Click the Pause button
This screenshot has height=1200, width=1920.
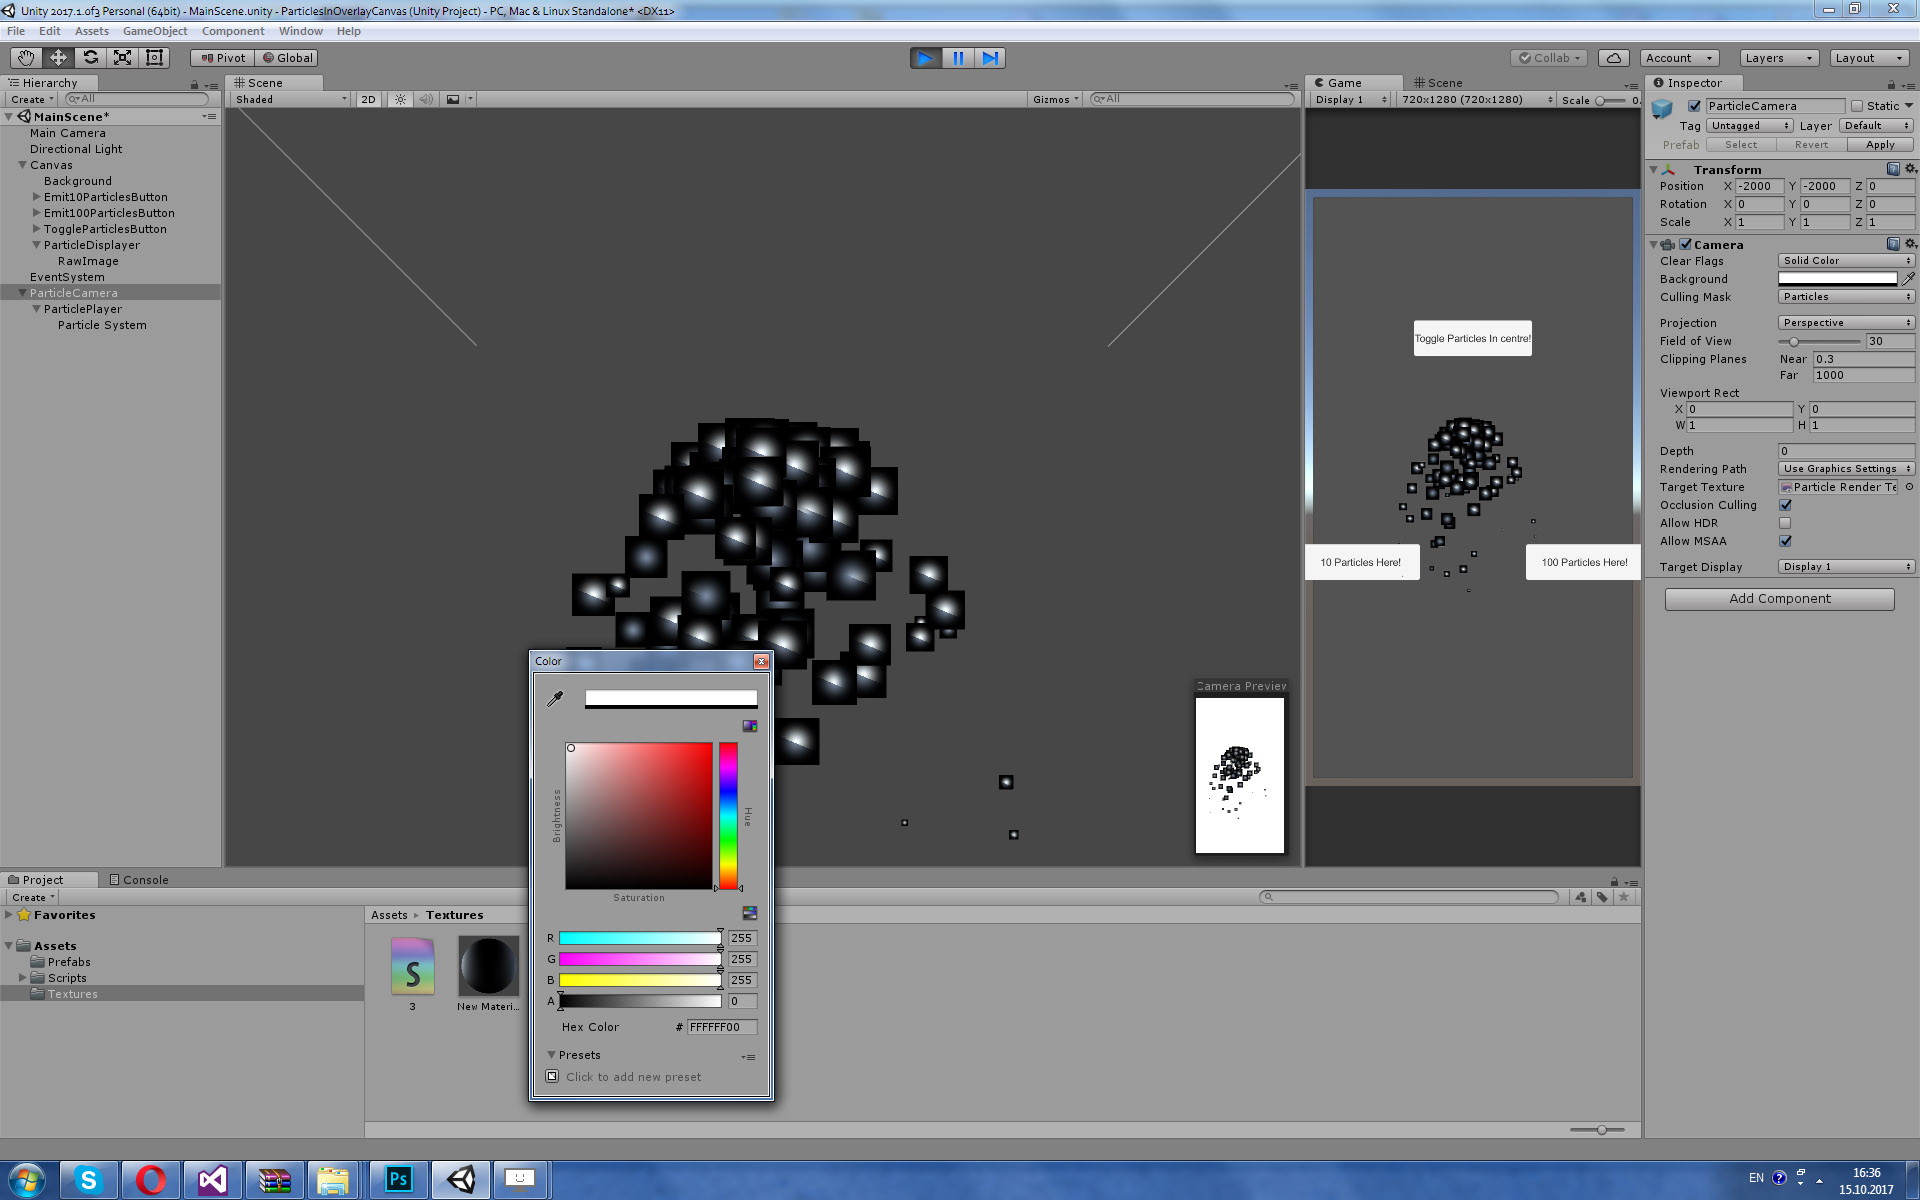(x=958, y=58)
